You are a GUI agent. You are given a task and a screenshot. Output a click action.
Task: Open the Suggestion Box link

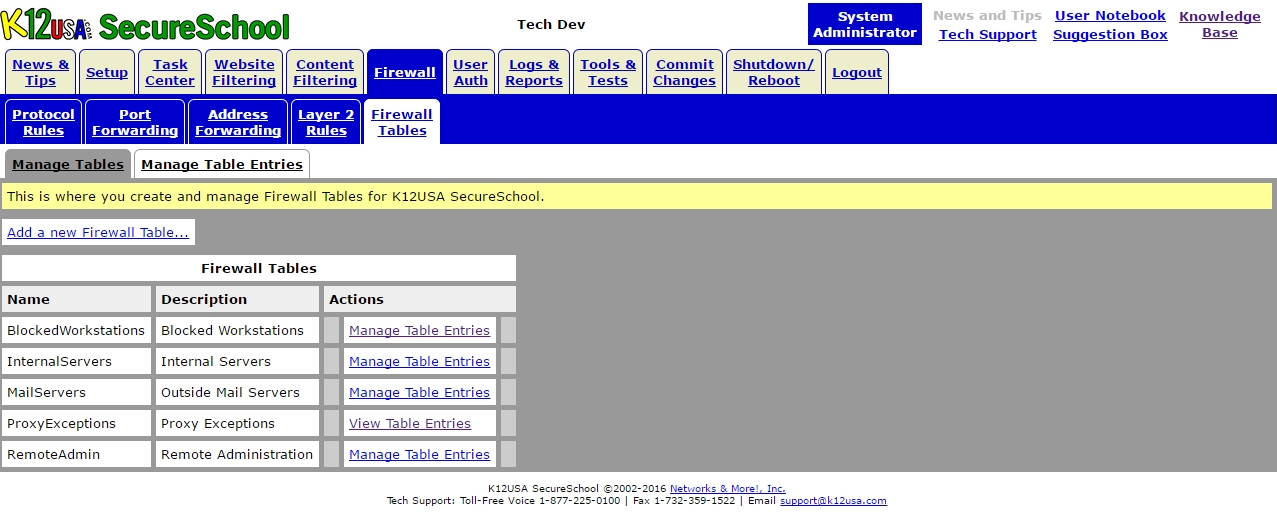pos(1110,34)
